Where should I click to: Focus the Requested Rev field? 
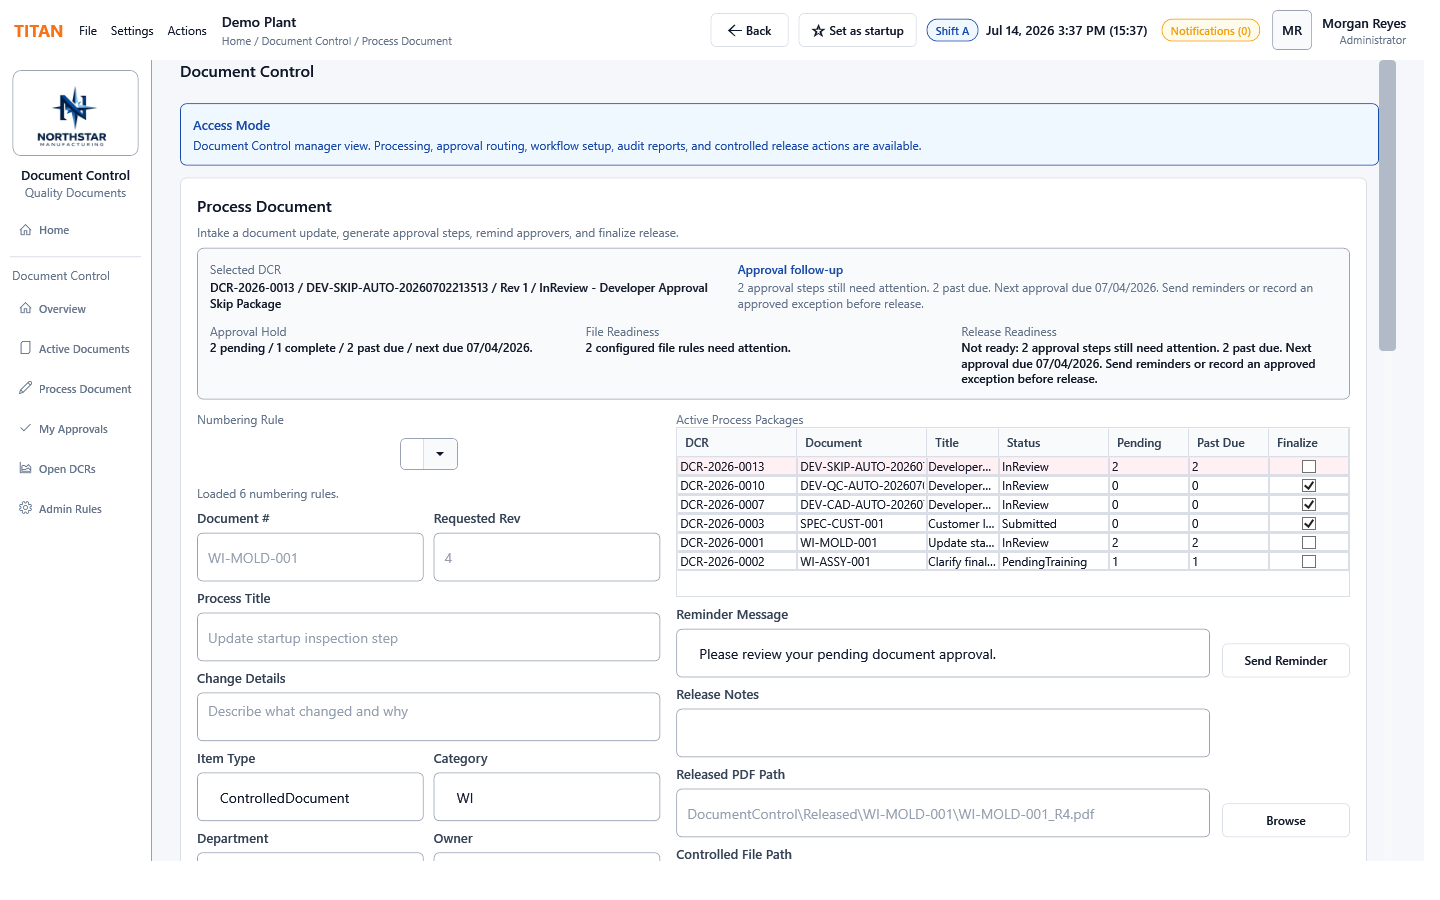point(547,558)
